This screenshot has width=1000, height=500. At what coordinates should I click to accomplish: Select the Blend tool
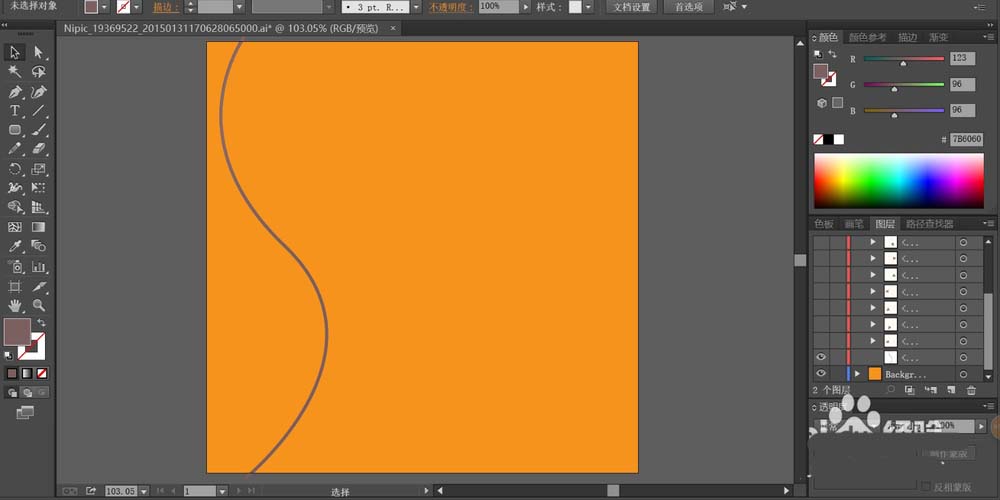39,246
